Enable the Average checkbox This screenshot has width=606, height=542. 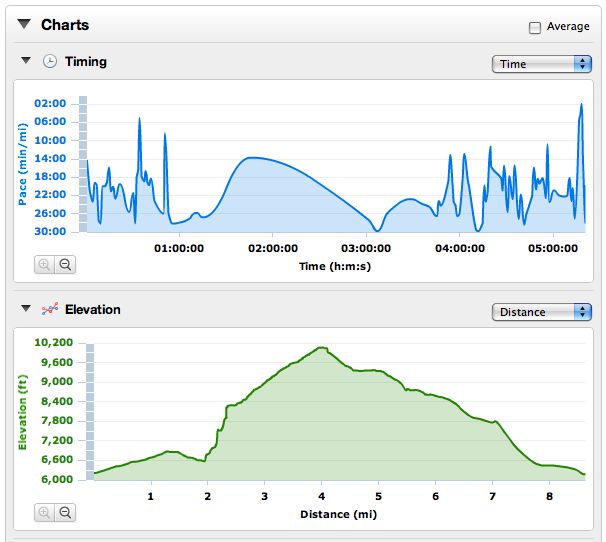pyautogui.click(x=535, y=28)
